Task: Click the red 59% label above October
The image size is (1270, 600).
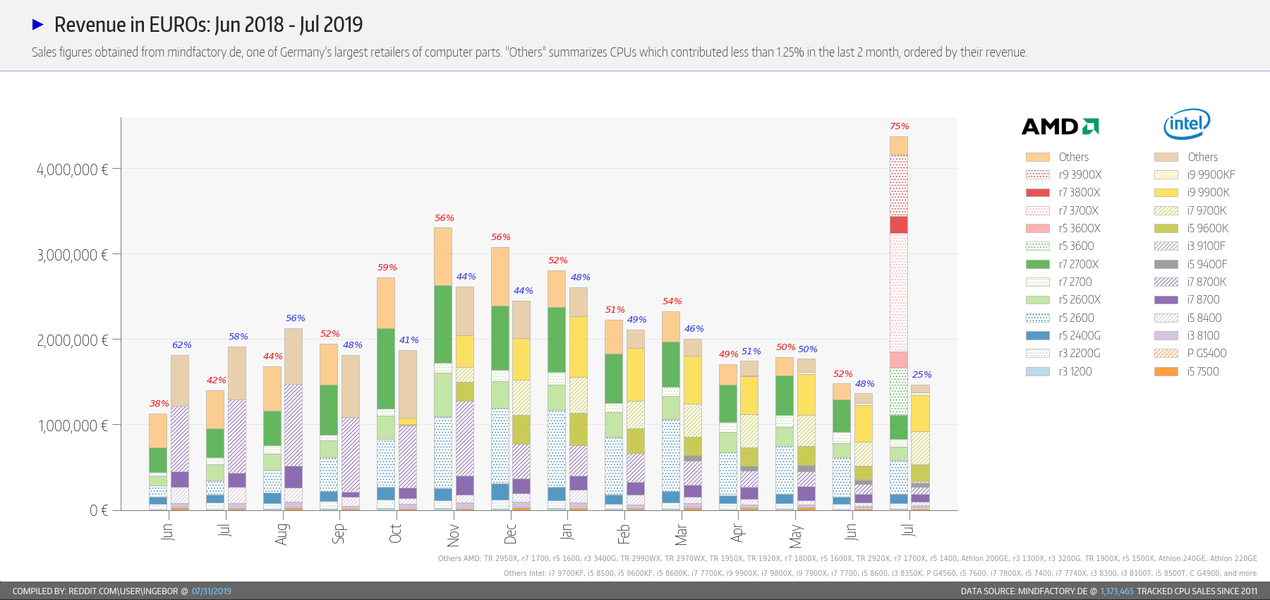Action: (386, 267)
